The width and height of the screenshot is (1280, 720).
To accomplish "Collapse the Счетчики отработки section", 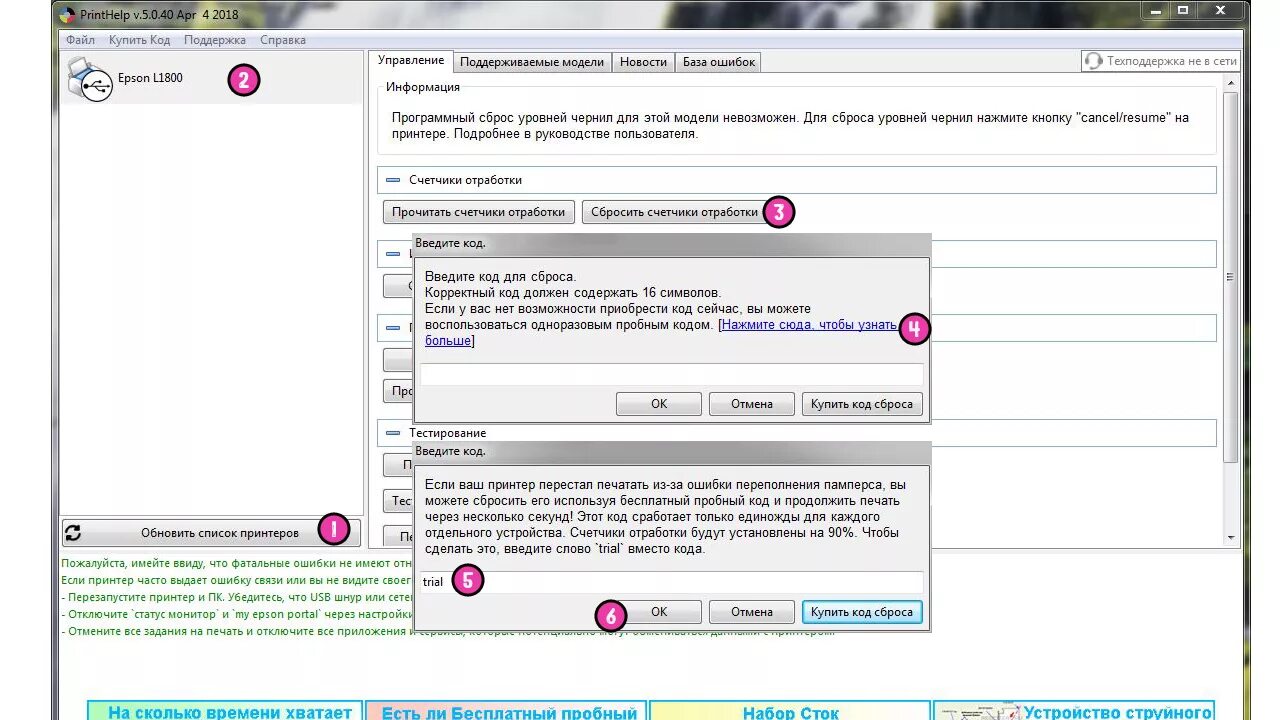I will coord(393,180).
